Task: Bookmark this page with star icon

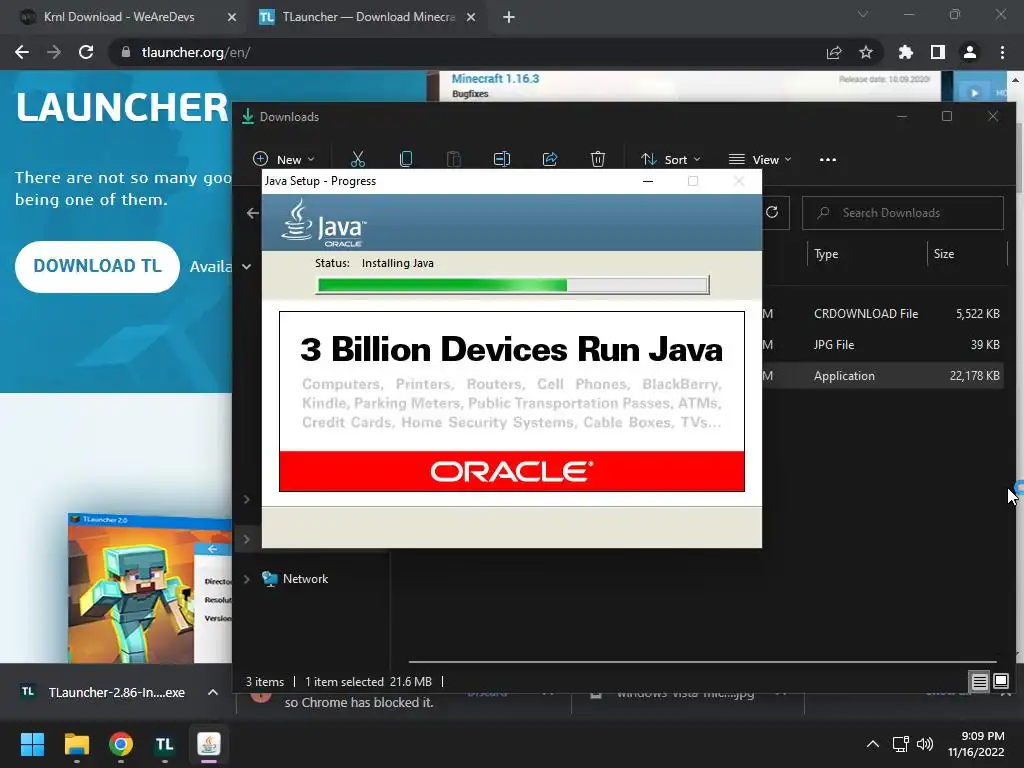Action: (x=866, y=52)
